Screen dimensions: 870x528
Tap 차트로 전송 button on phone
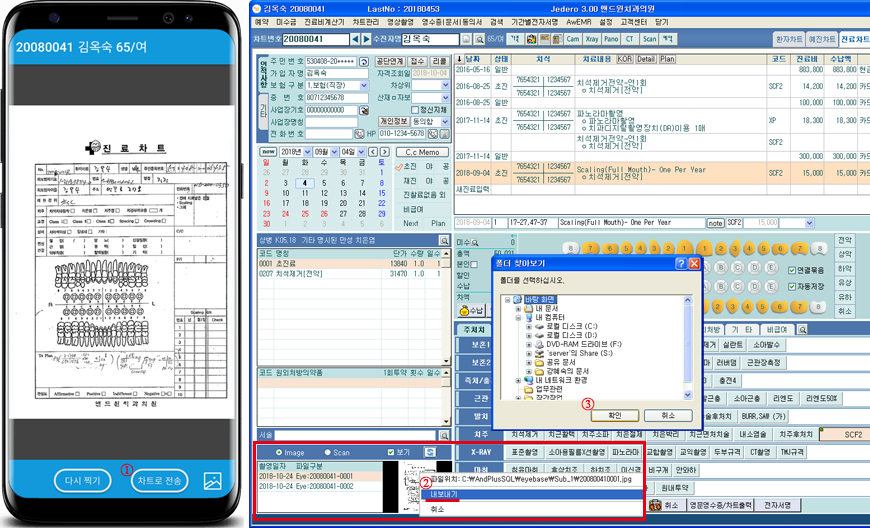click(160, 480)
